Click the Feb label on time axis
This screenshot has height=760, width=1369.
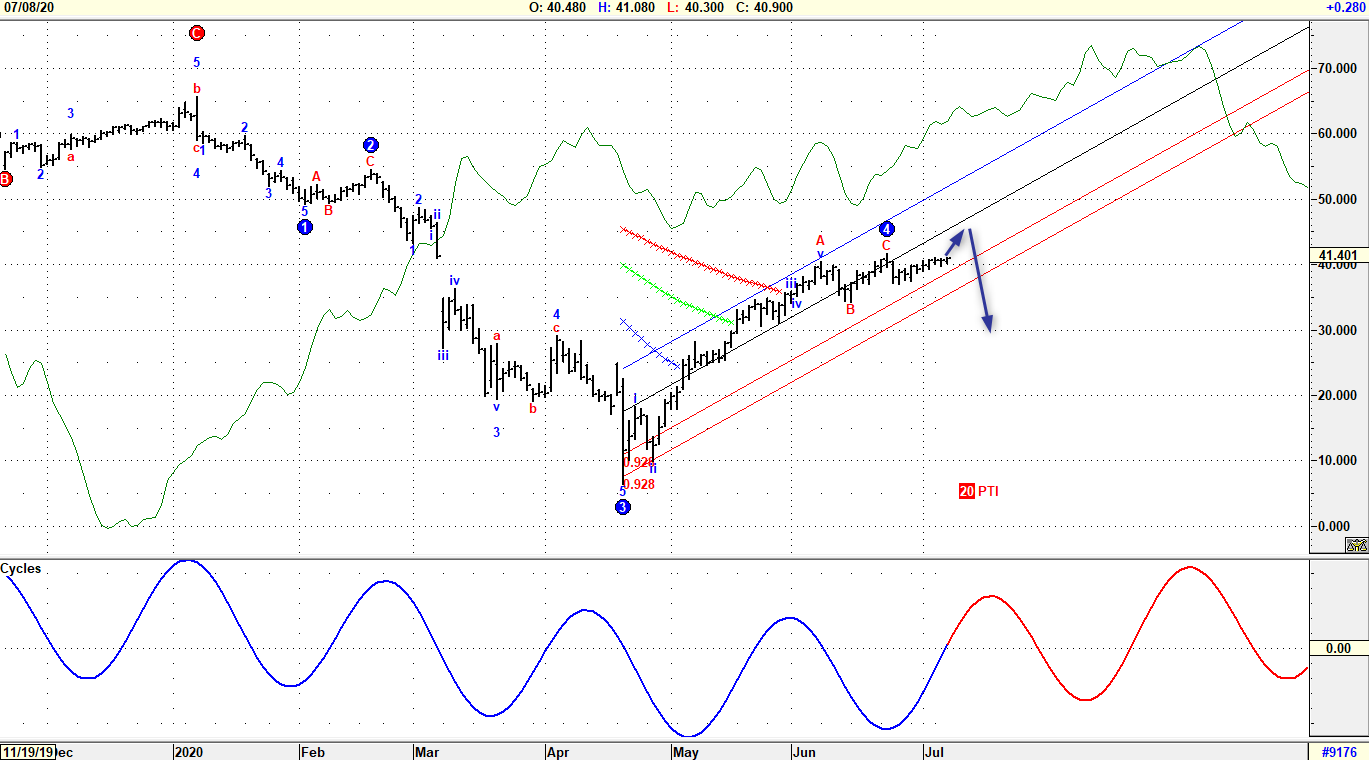tap(311, 752)
